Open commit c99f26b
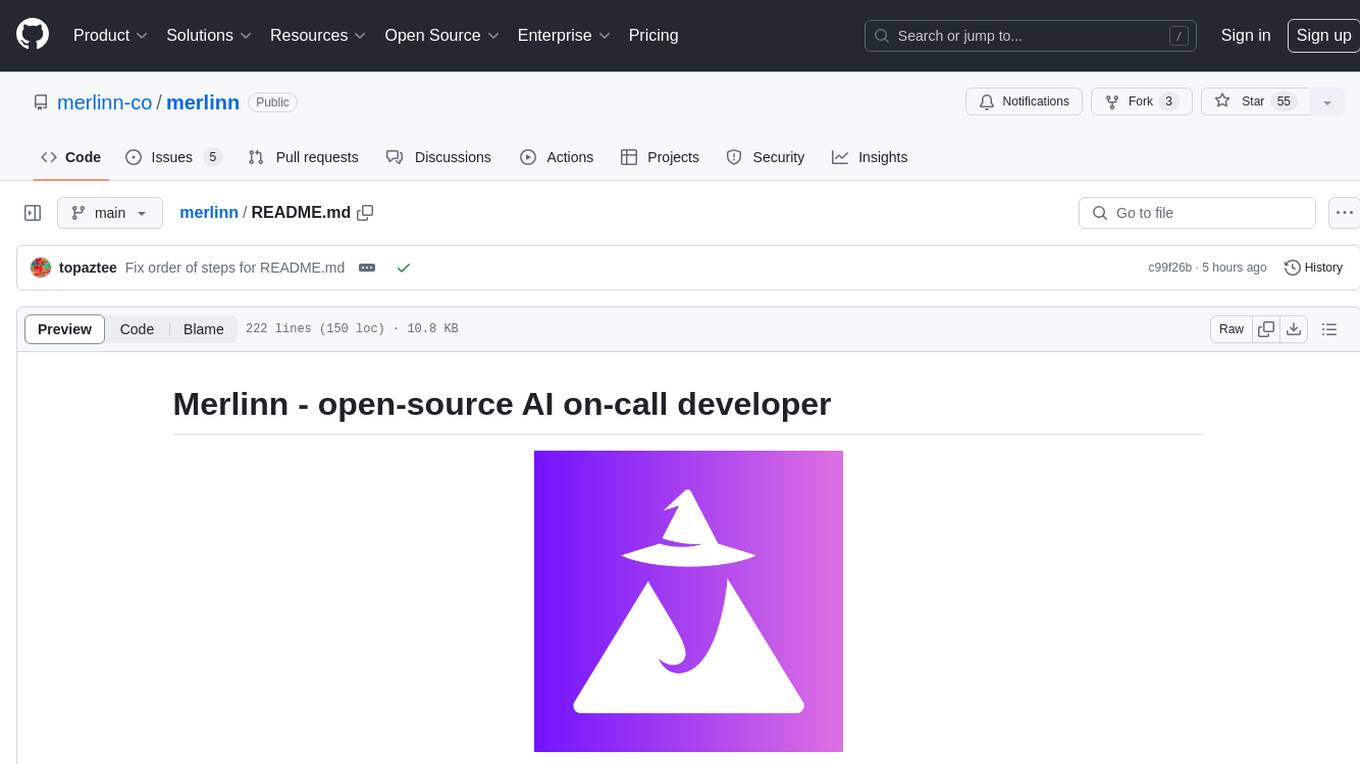This screenshot has height=764, width=1360. pyautogui.click(x=1170, y=268)
